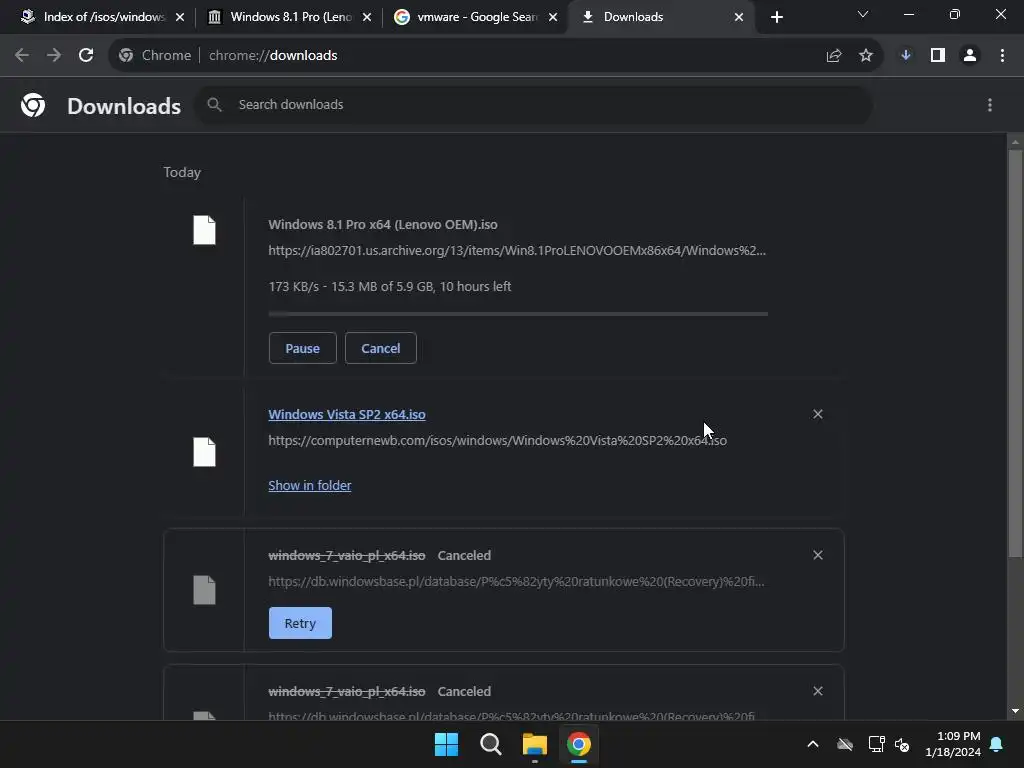1024x768 pixels.
Task: Click the scrollbar up arrow
Action: pyautogui.click(x=1015, y=141)
